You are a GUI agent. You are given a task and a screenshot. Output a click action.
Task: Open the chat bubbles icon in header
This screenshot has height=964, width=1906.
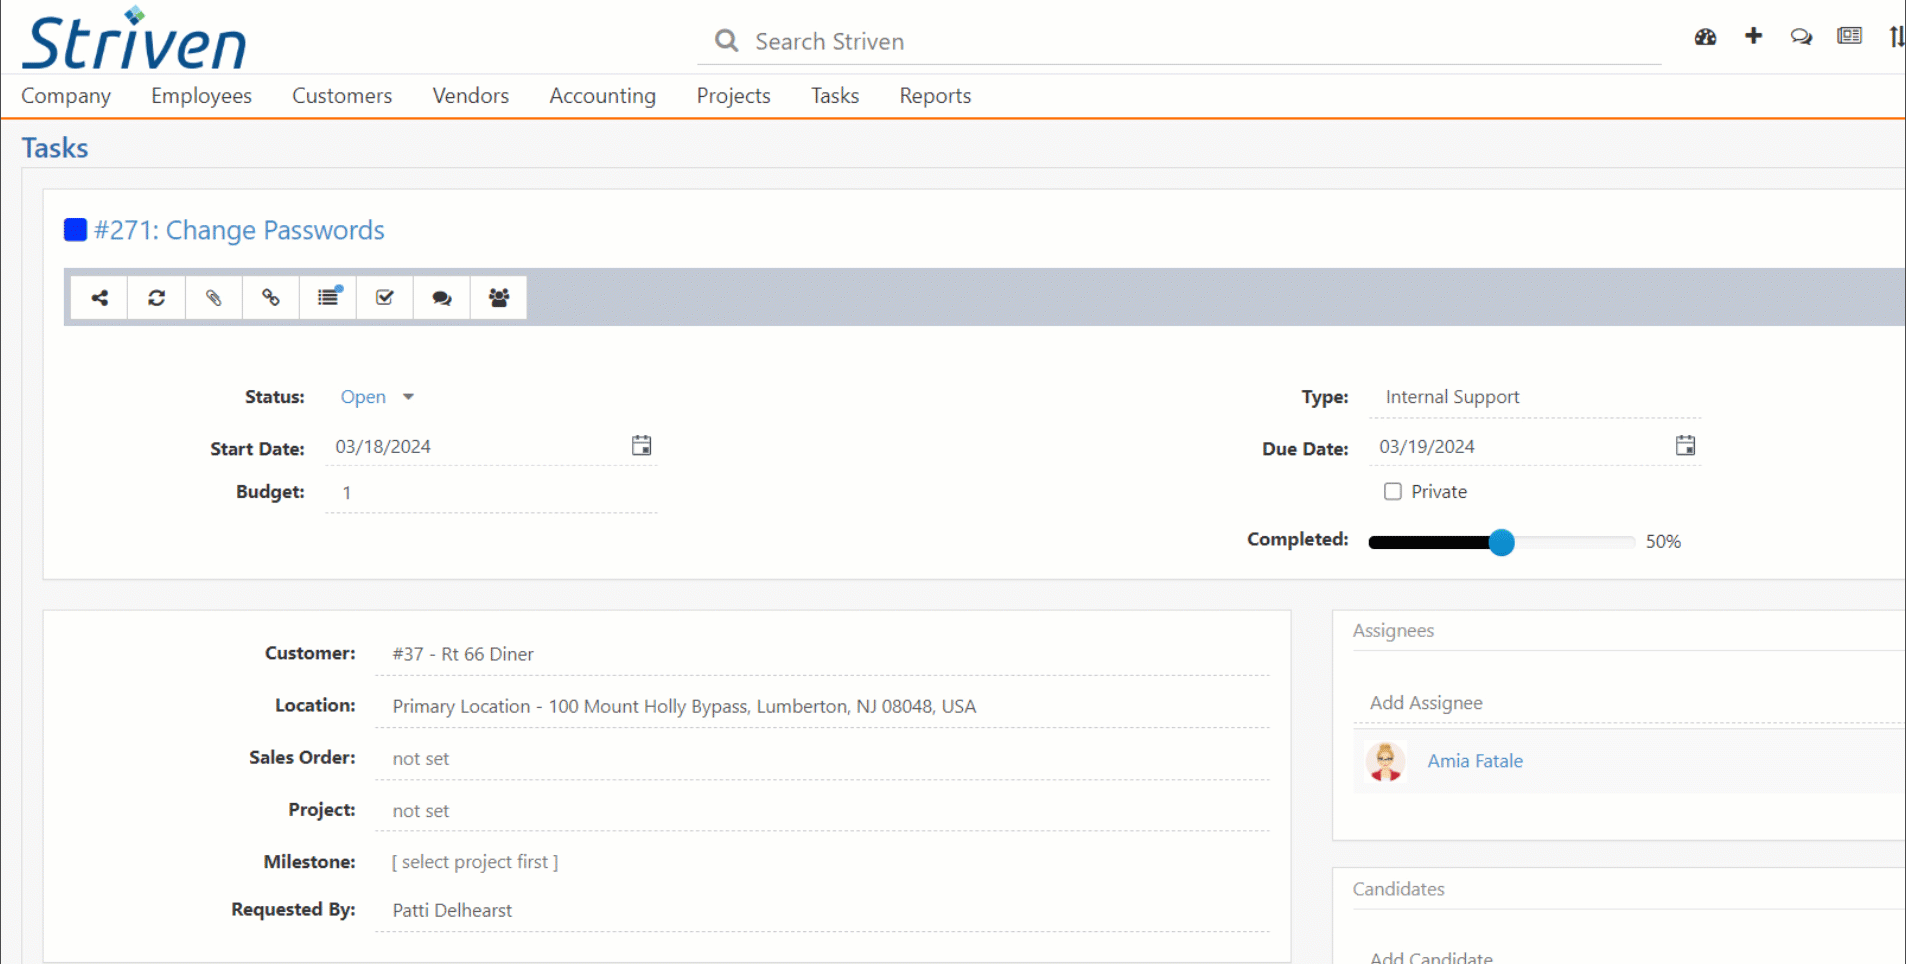(1801, 37)
